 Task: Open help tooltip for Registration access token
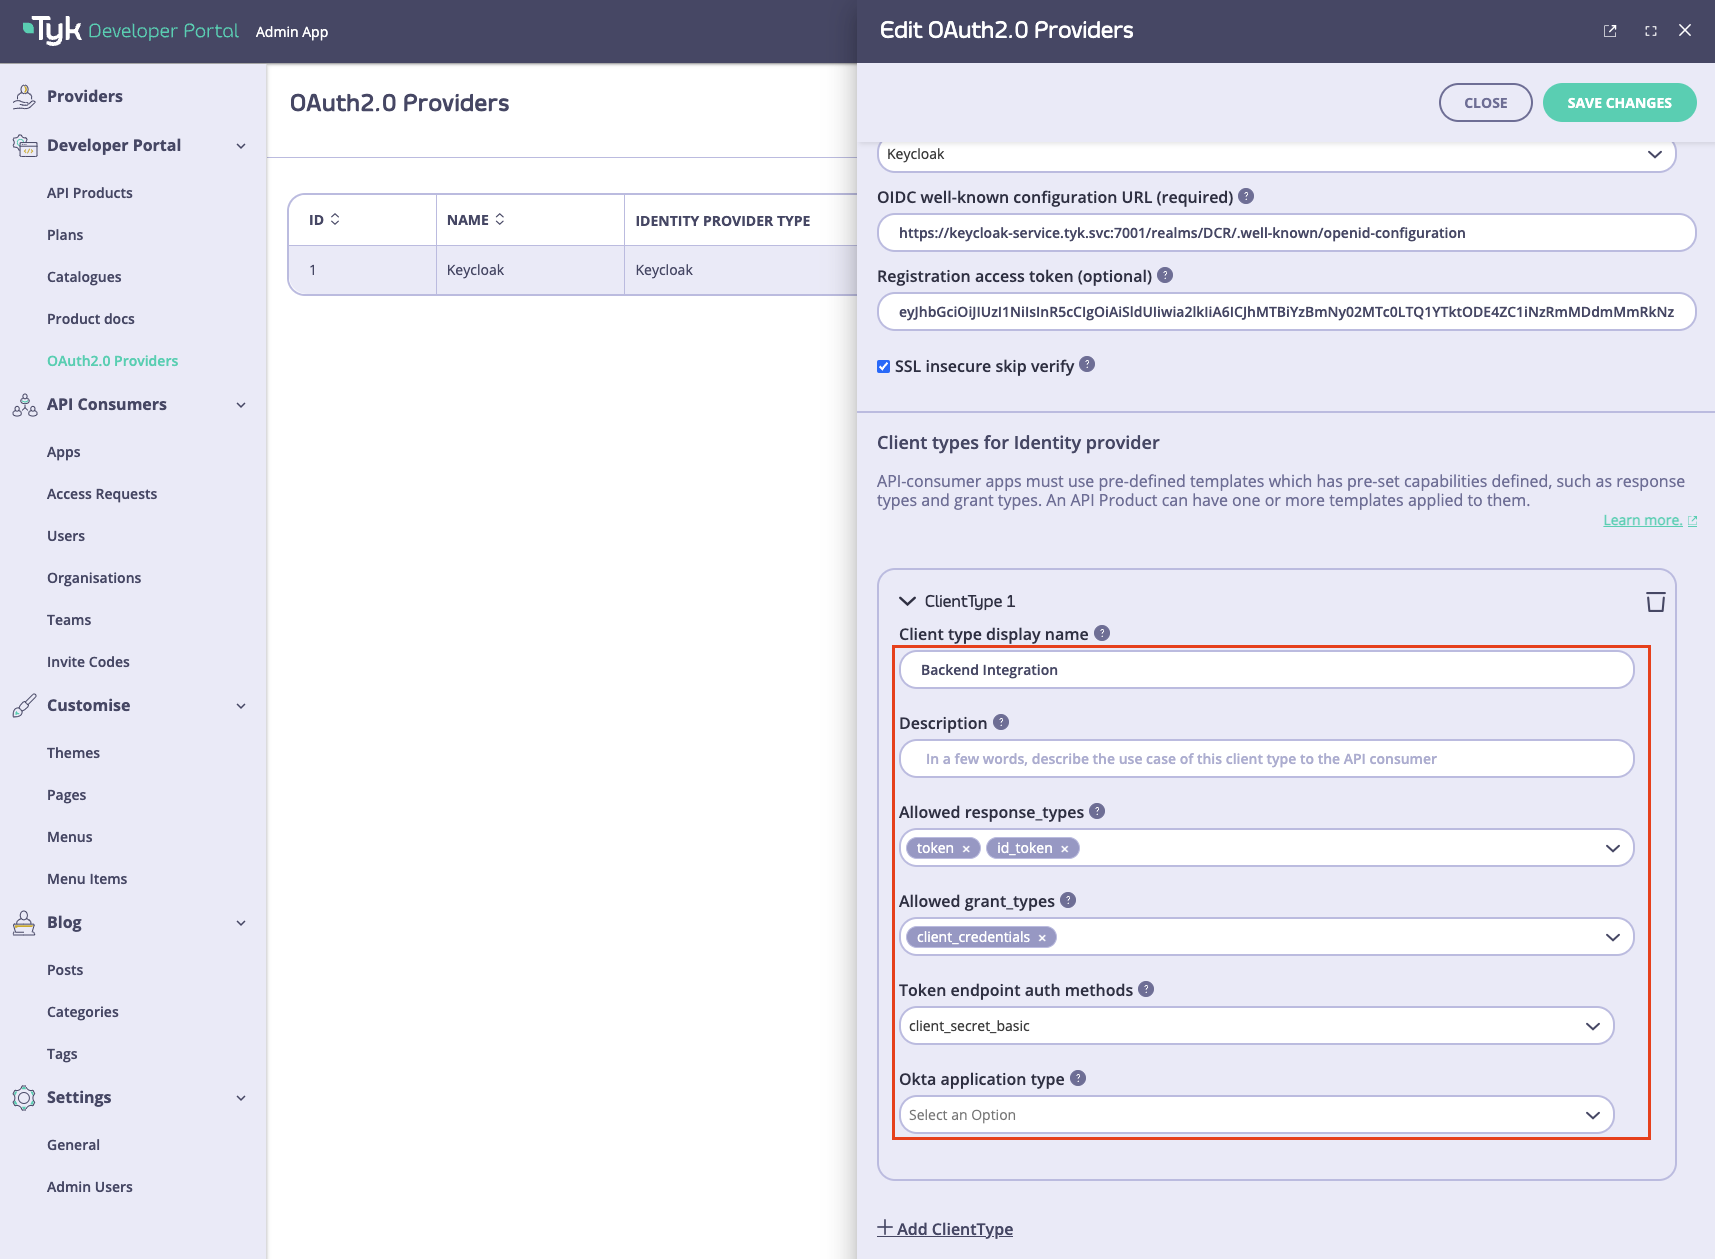click(1166, 276)
